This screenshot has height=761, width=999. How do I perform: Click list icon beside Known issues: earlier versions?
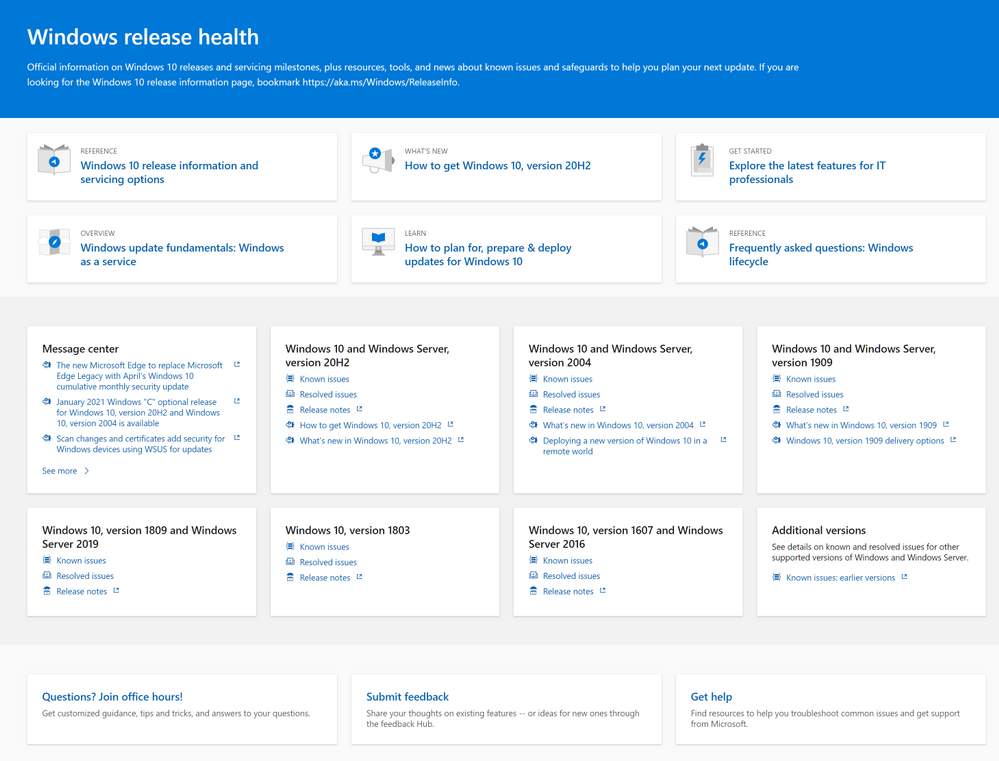click(777, 577)
